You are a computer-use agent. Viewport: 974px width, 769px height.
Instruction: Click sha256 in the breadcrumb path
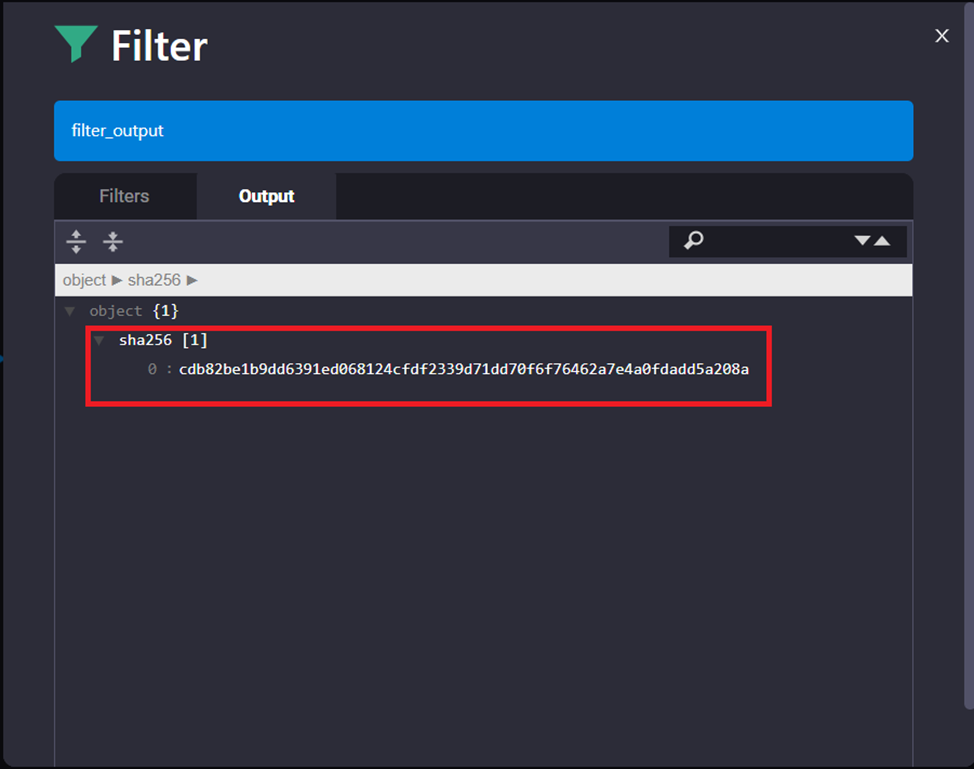pyautogui.click(x=154, y=280)
